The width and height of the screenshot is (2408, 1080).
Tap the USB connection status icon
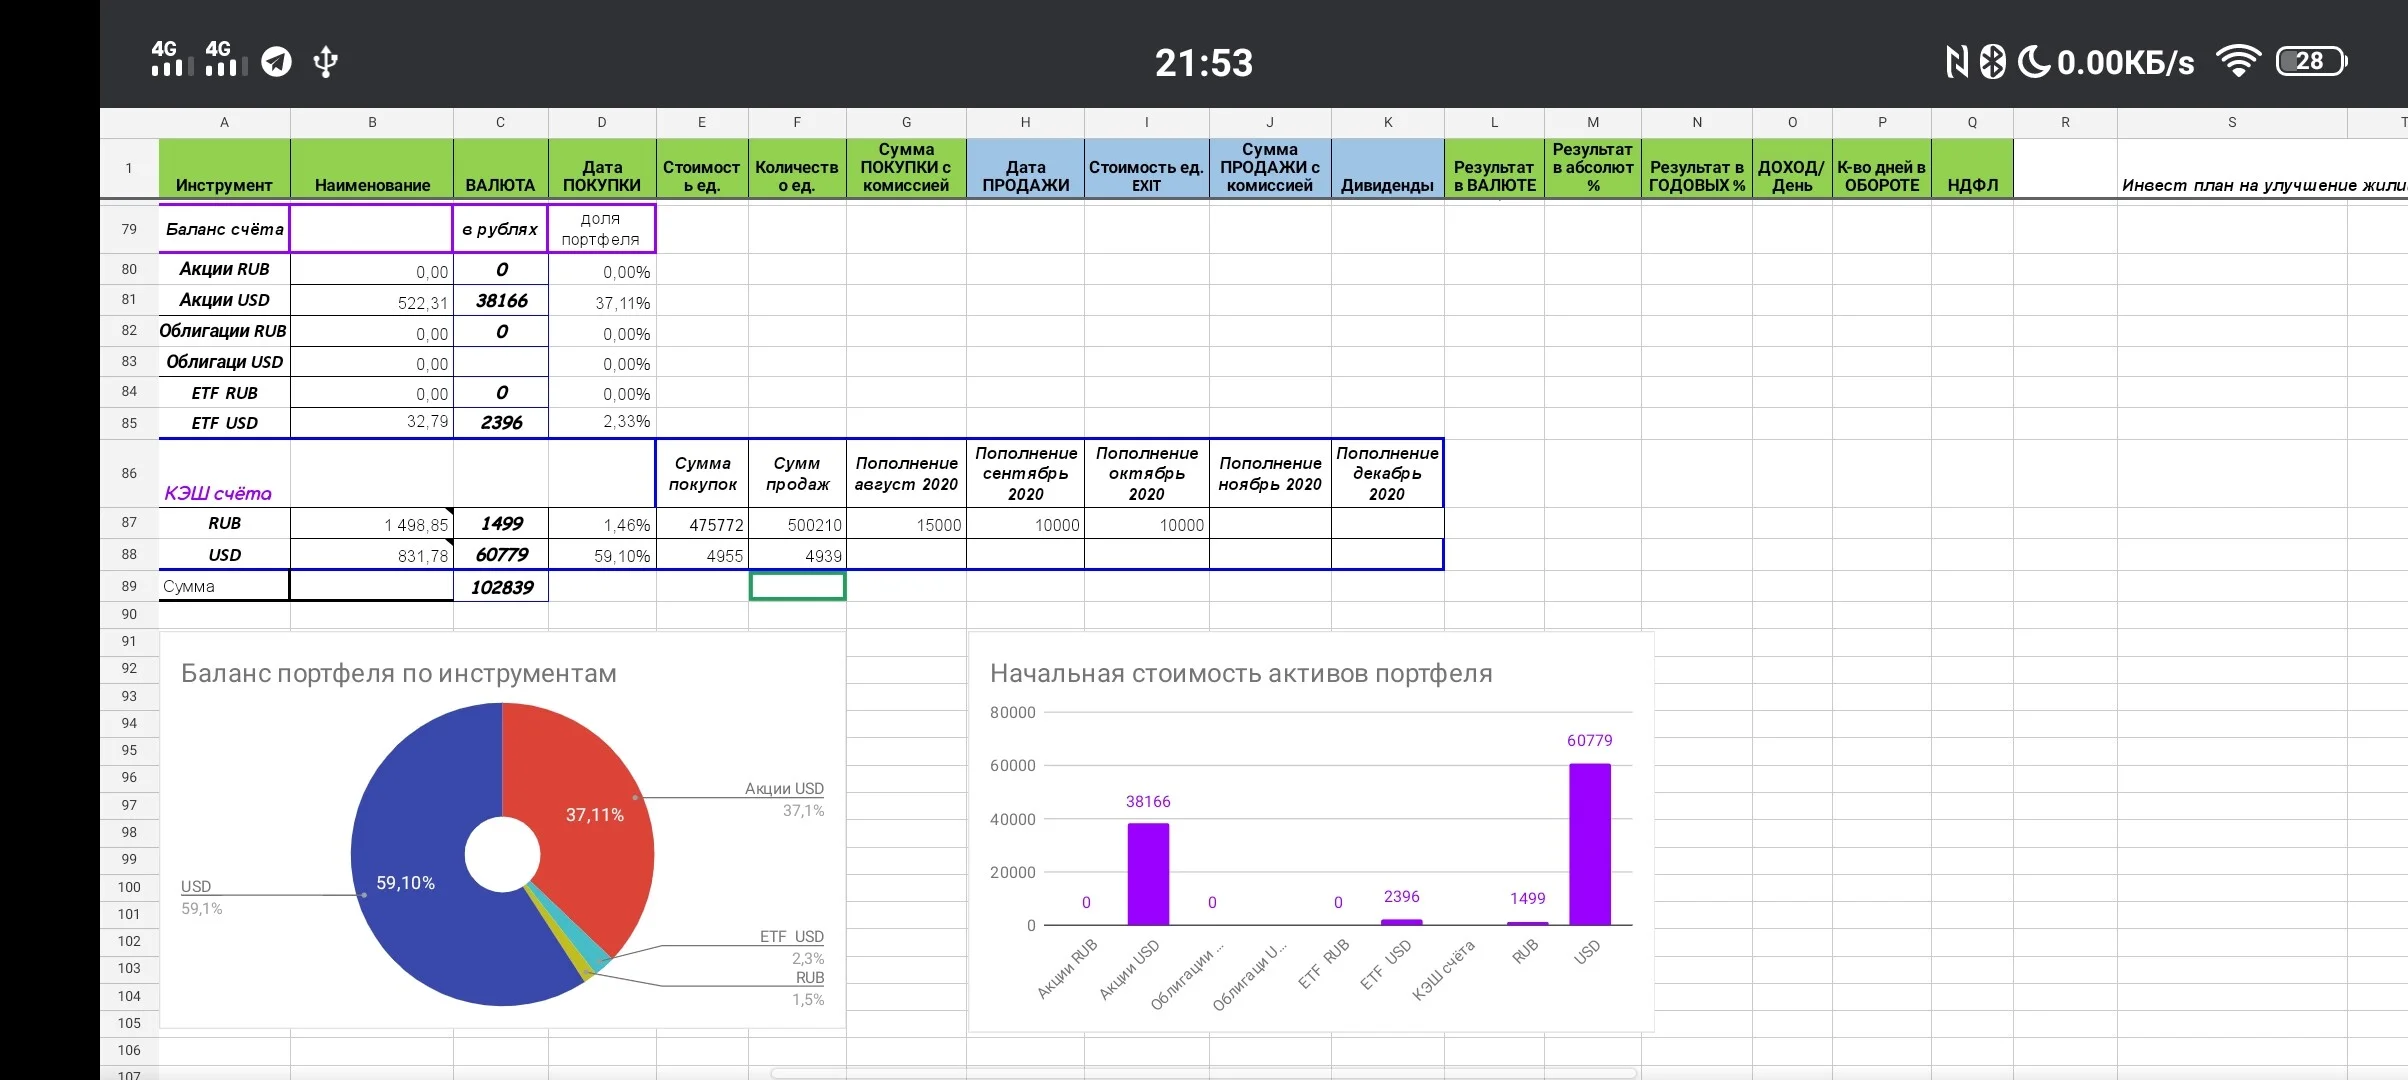(x=325, y=62)
